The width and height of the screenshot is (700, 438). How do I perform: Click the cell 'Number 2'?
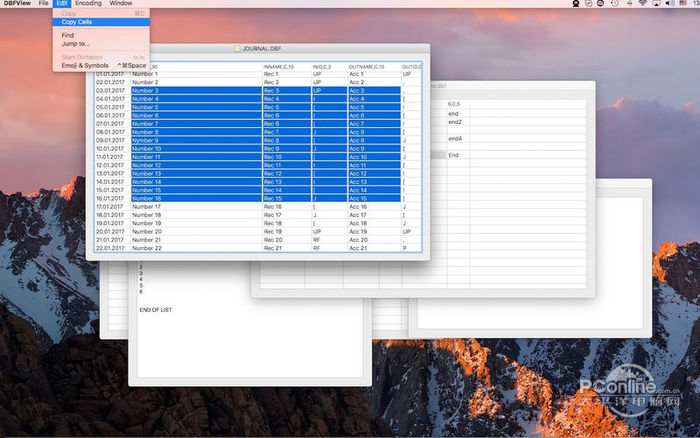[196, 82]
